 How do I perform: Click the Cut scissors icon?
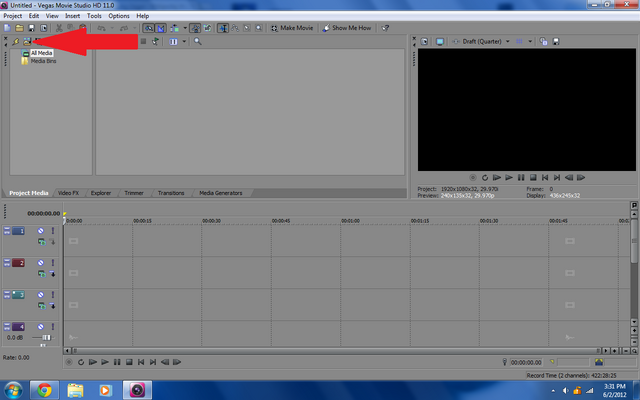tap(59, 28)
